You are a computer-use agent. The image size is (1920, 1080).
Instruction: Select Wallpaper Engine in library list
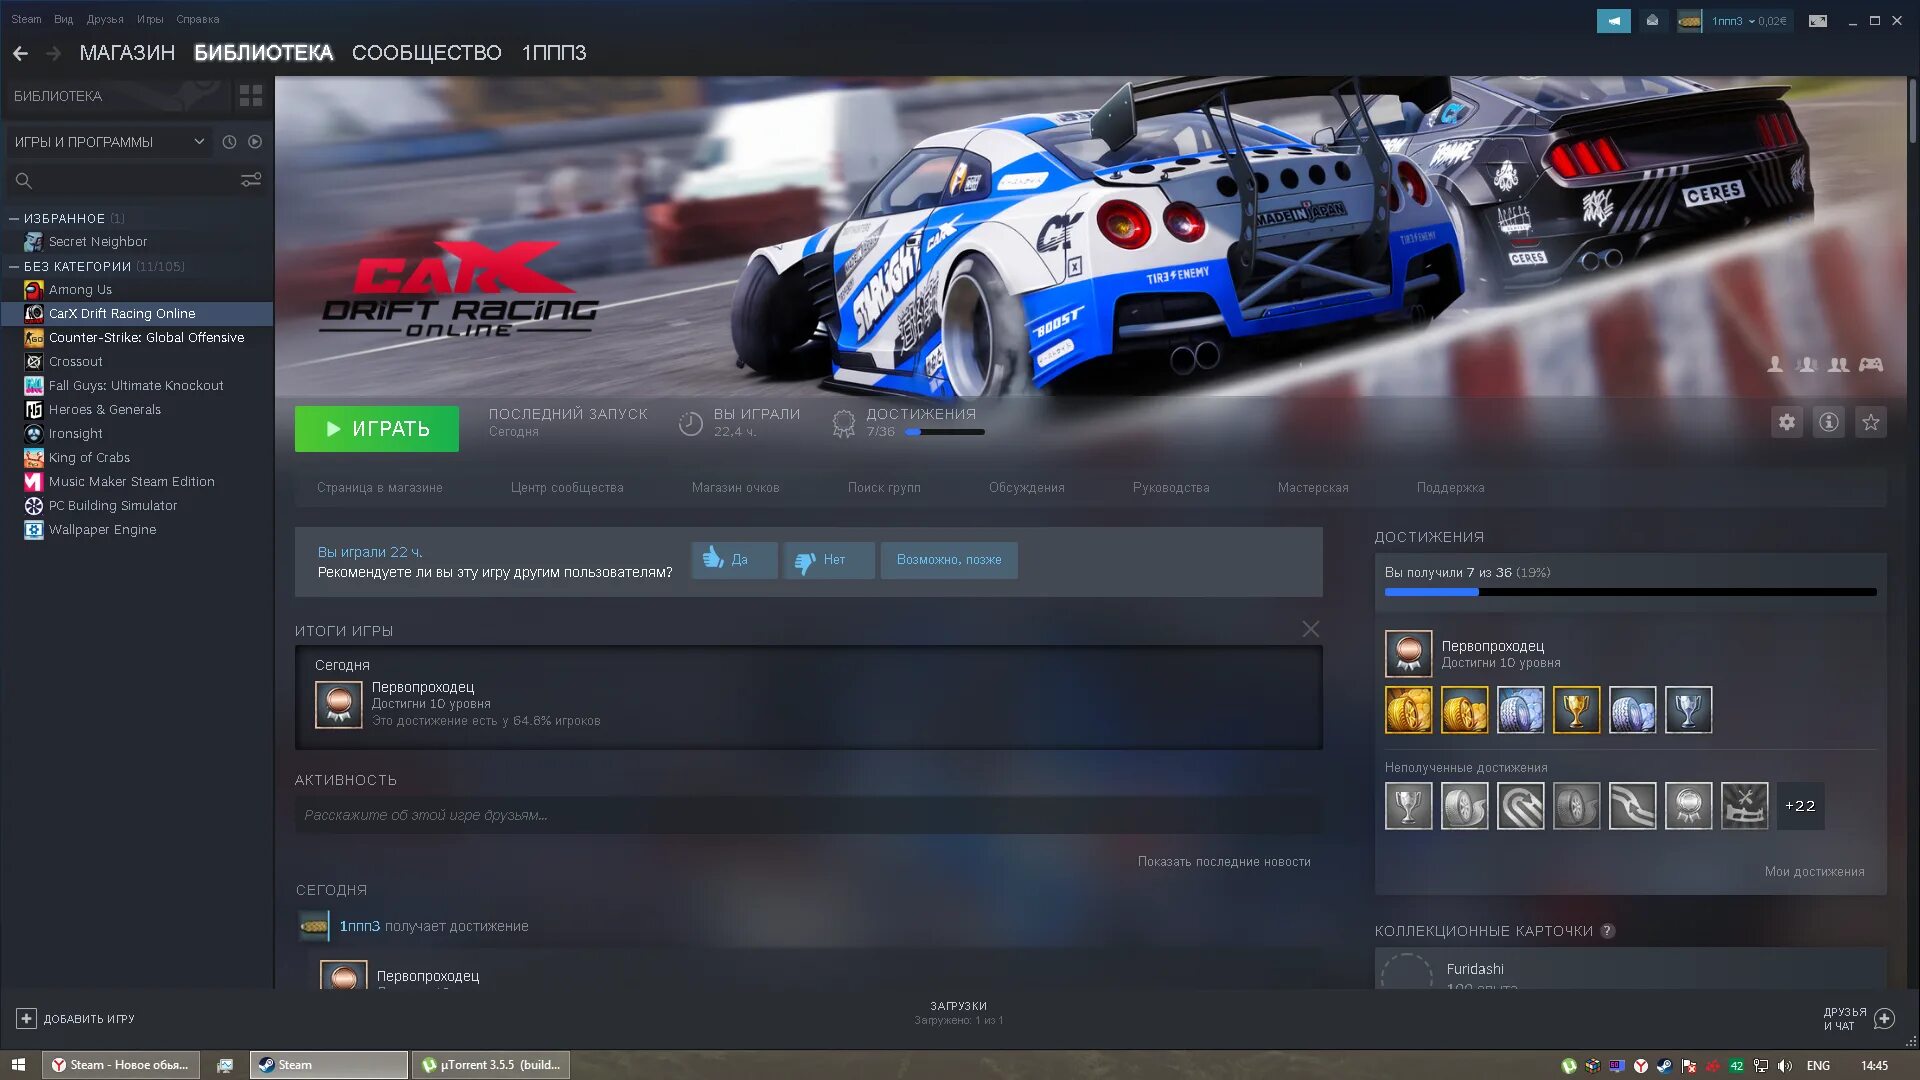click(x=102, y=529)
